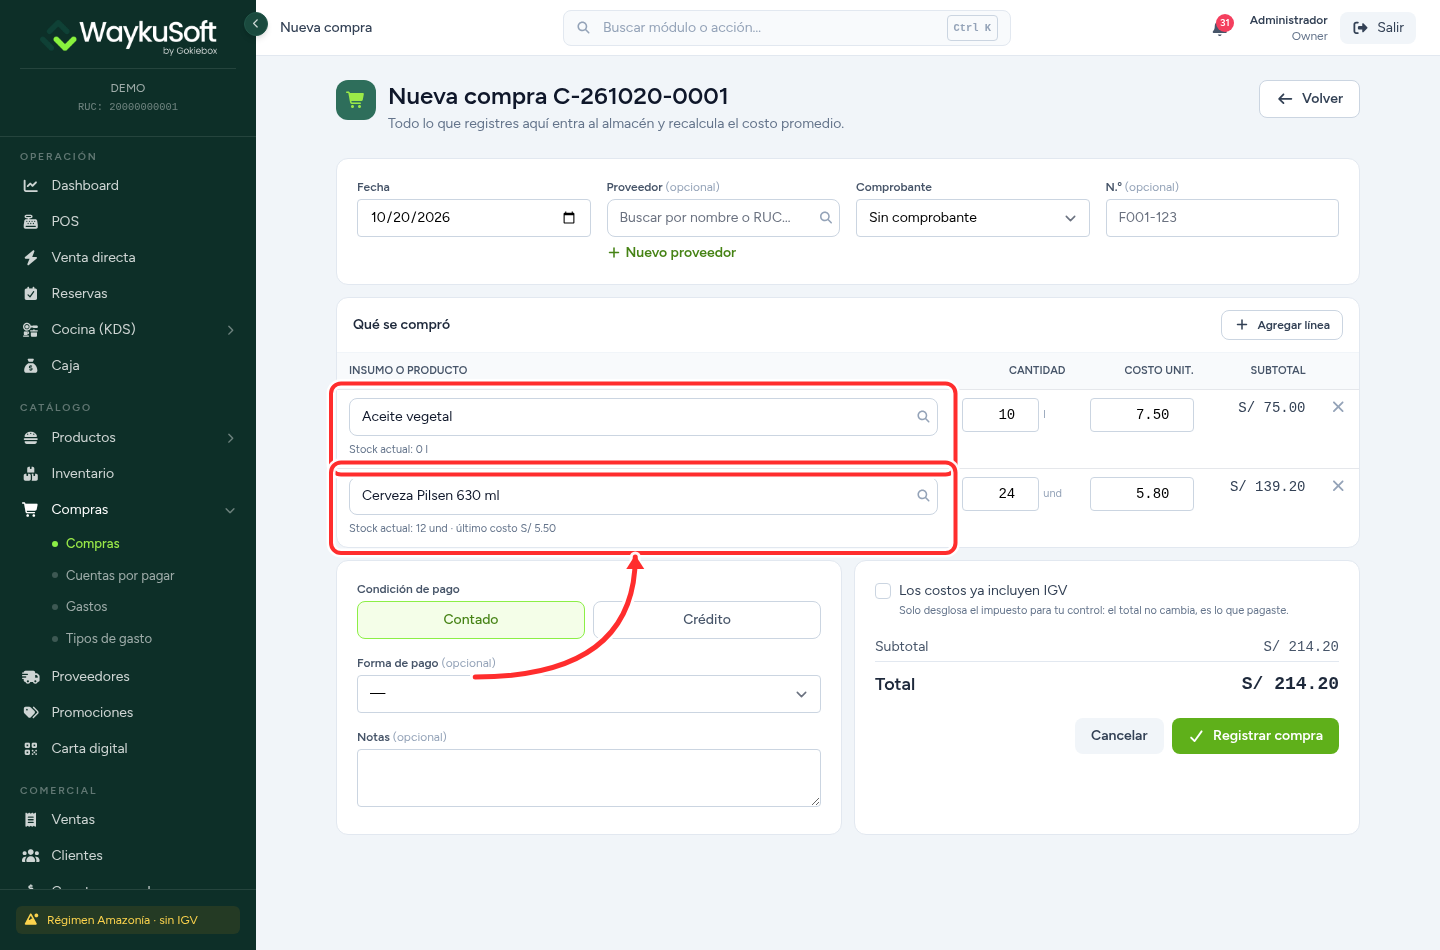
Task: Select Contado payment condition
Action: click(471, 620)
